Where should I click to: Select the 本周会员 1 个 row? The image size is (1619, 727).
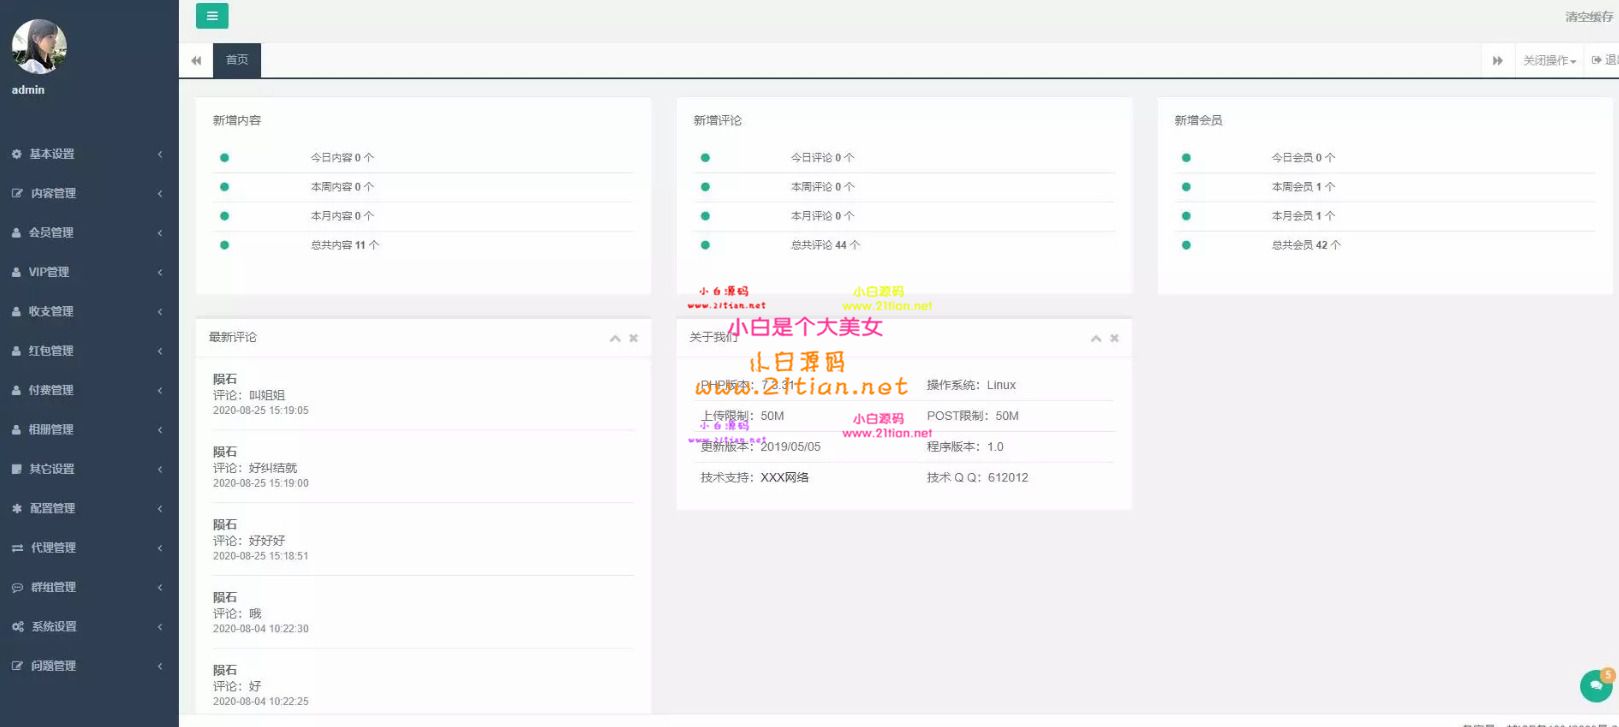pyautogui.click(x=1385, y=187)
